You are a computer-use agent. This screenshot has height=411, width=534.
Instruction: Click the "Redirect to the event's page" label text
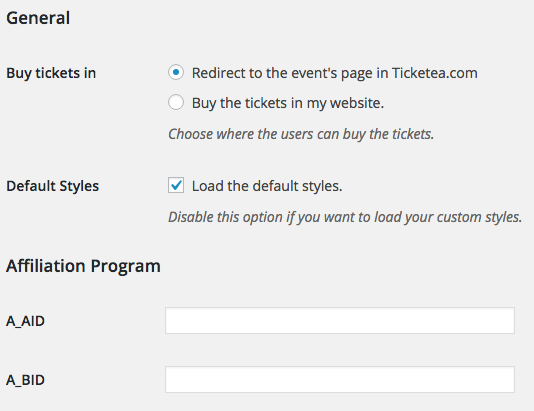(x=282, y=73)
